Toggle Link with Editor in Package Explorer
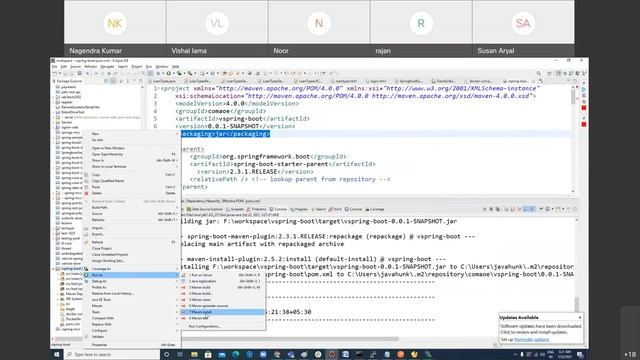This screenshot has width=640, height=360. click(113, 81)
